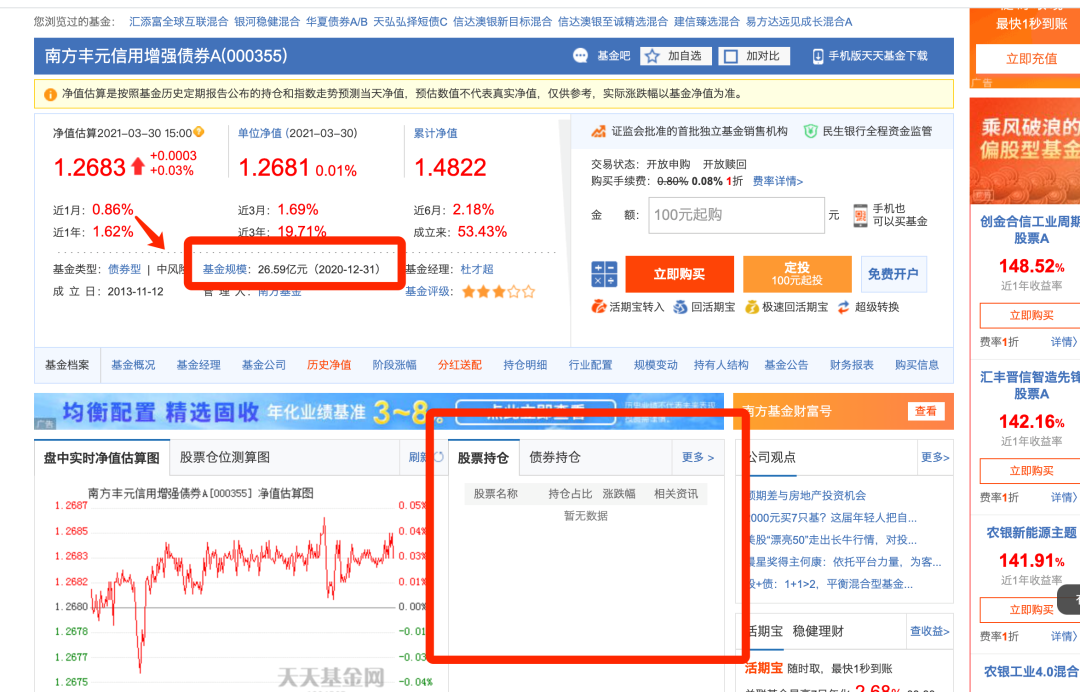Click the 定投 100元起投 button
This screenshot has height=692, width=1080.
tap(797, 274)
